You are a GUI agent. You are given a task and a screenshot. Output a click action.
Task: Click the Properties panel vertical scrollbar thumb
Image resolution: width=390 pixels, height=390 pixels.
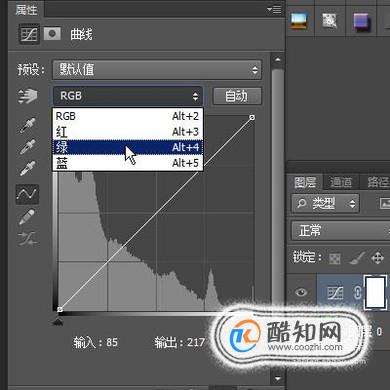click(278, 187)
